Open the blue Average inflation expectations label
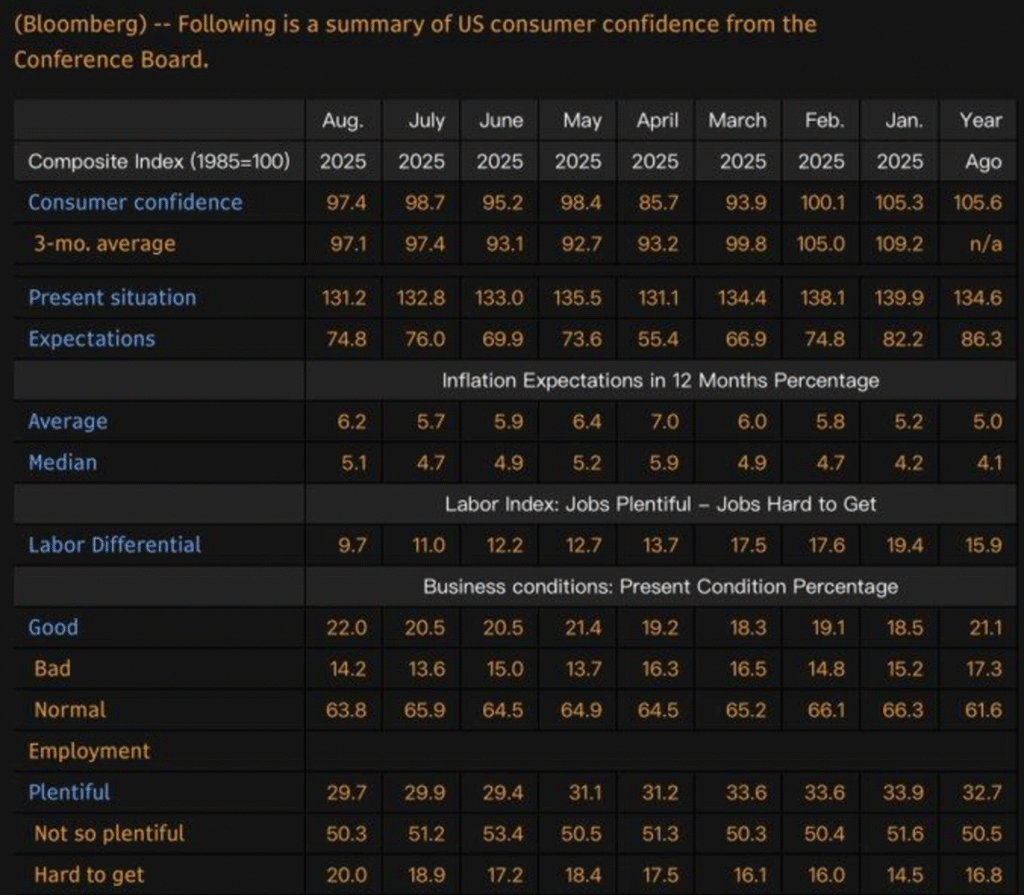This screenshot has height=895, width=1024. point(68,421)
